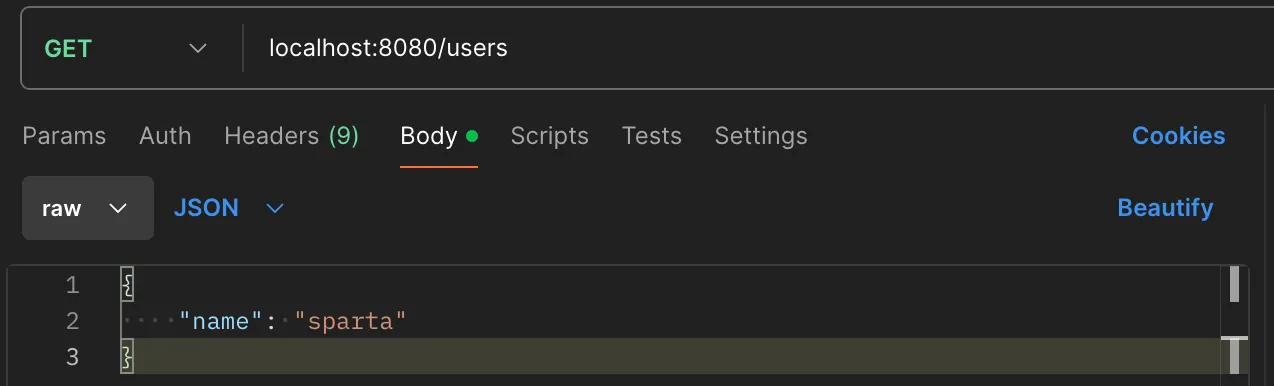Click the opening brace on line 1
1274x386 pixels.
pyautogui.click(x=126, y=286)
